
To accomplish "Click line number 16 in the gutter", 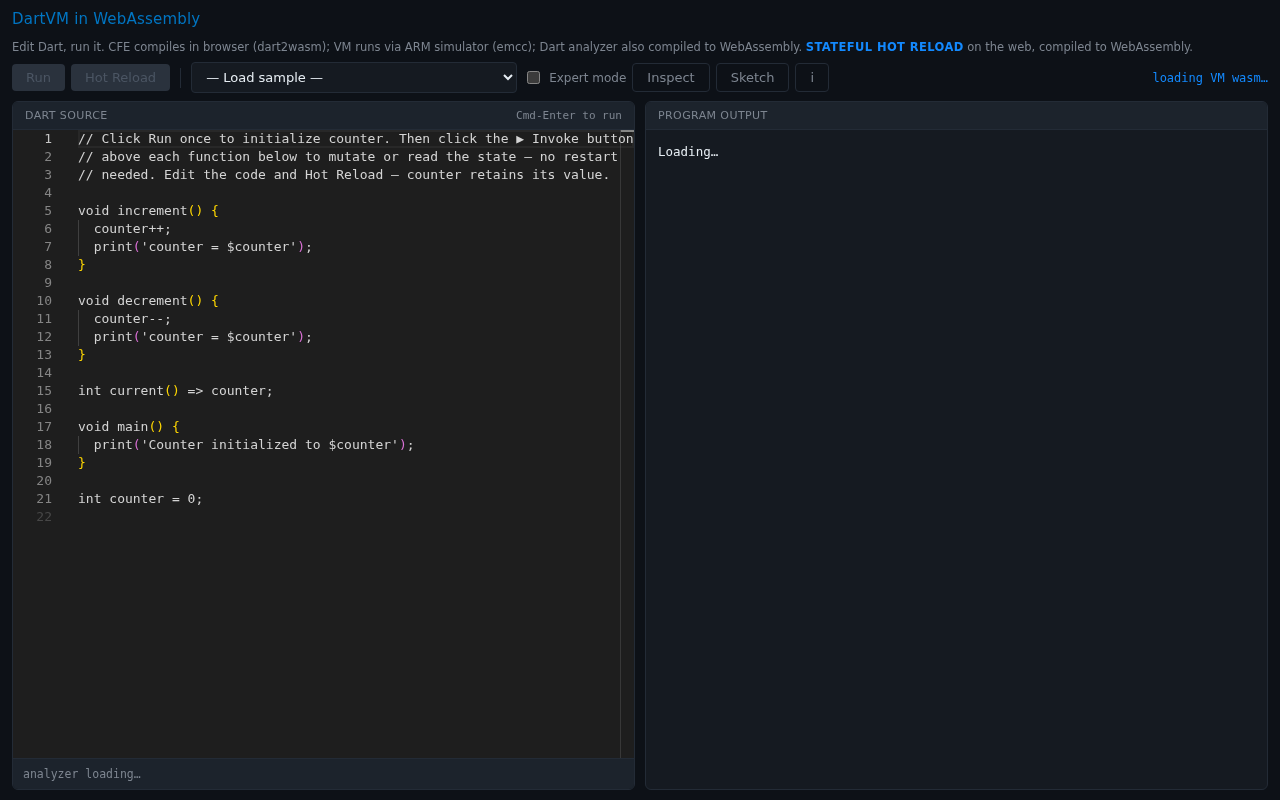I will point(44,409).
